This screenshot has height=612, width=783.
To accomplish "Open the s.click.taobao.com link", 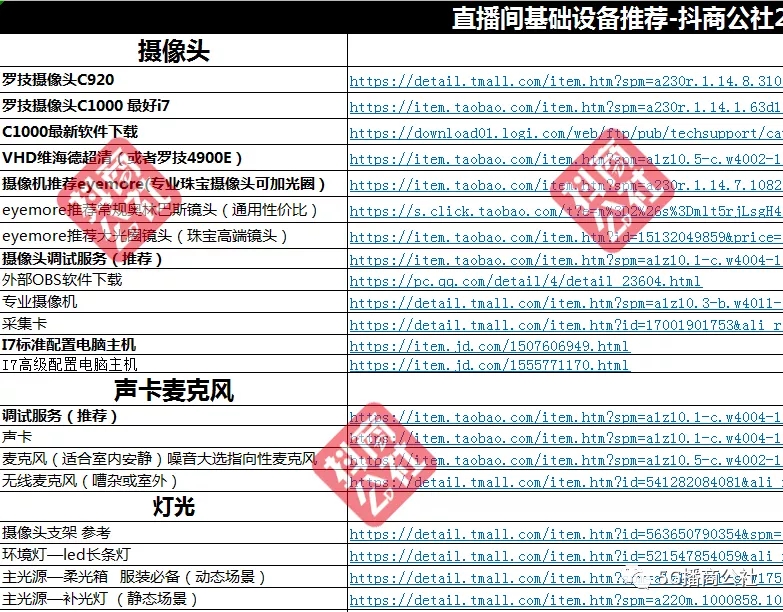I will click(x=566, y=211).
